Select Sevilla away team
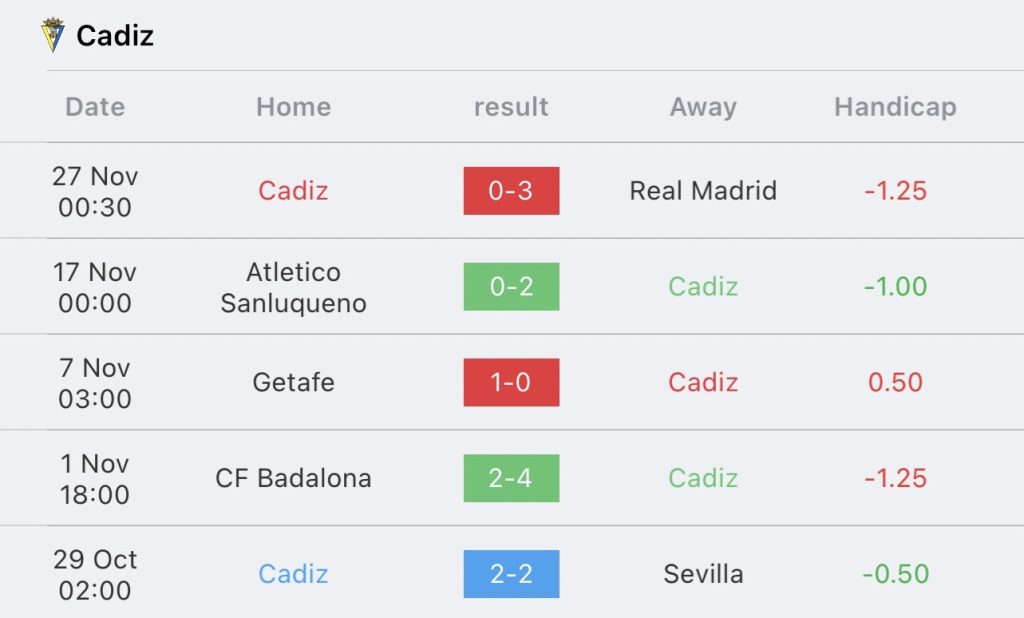Viewport: 1024px width, 618px height. click(703, 574)
